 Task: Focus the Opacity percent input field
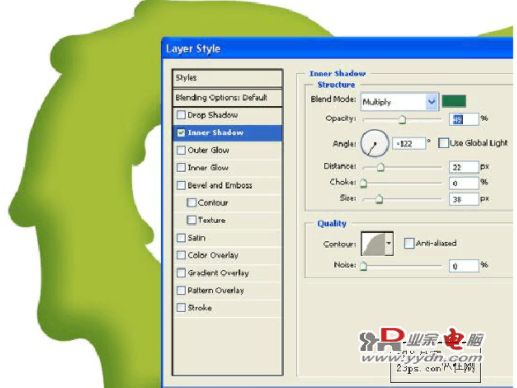pos(464,119)
